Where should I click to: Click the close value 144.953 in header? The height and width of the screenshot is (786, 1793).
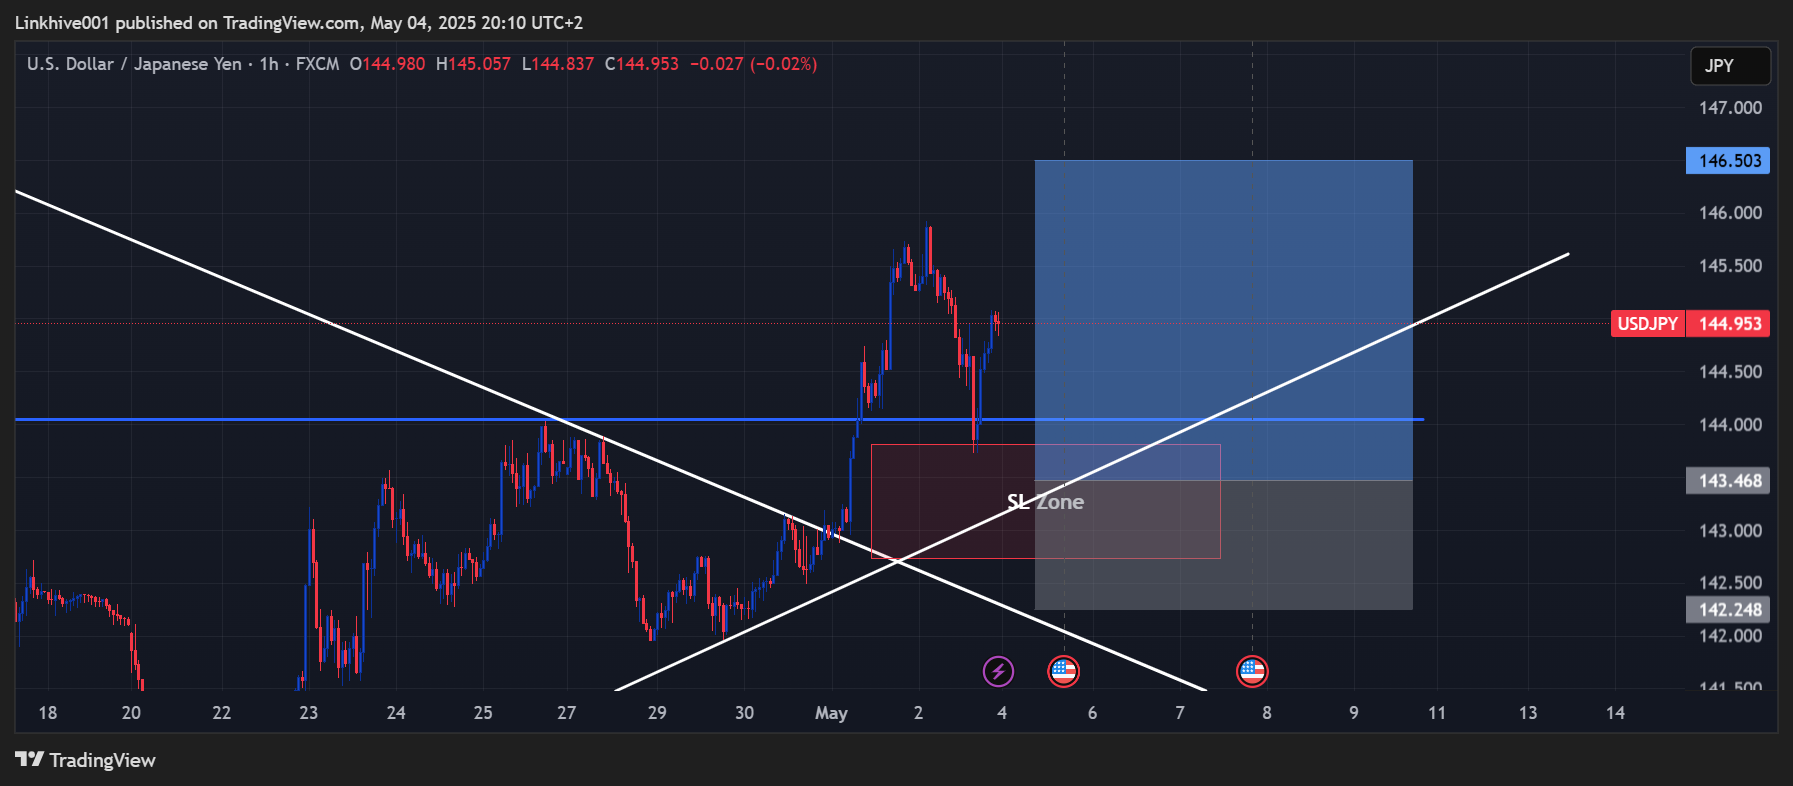647,64
